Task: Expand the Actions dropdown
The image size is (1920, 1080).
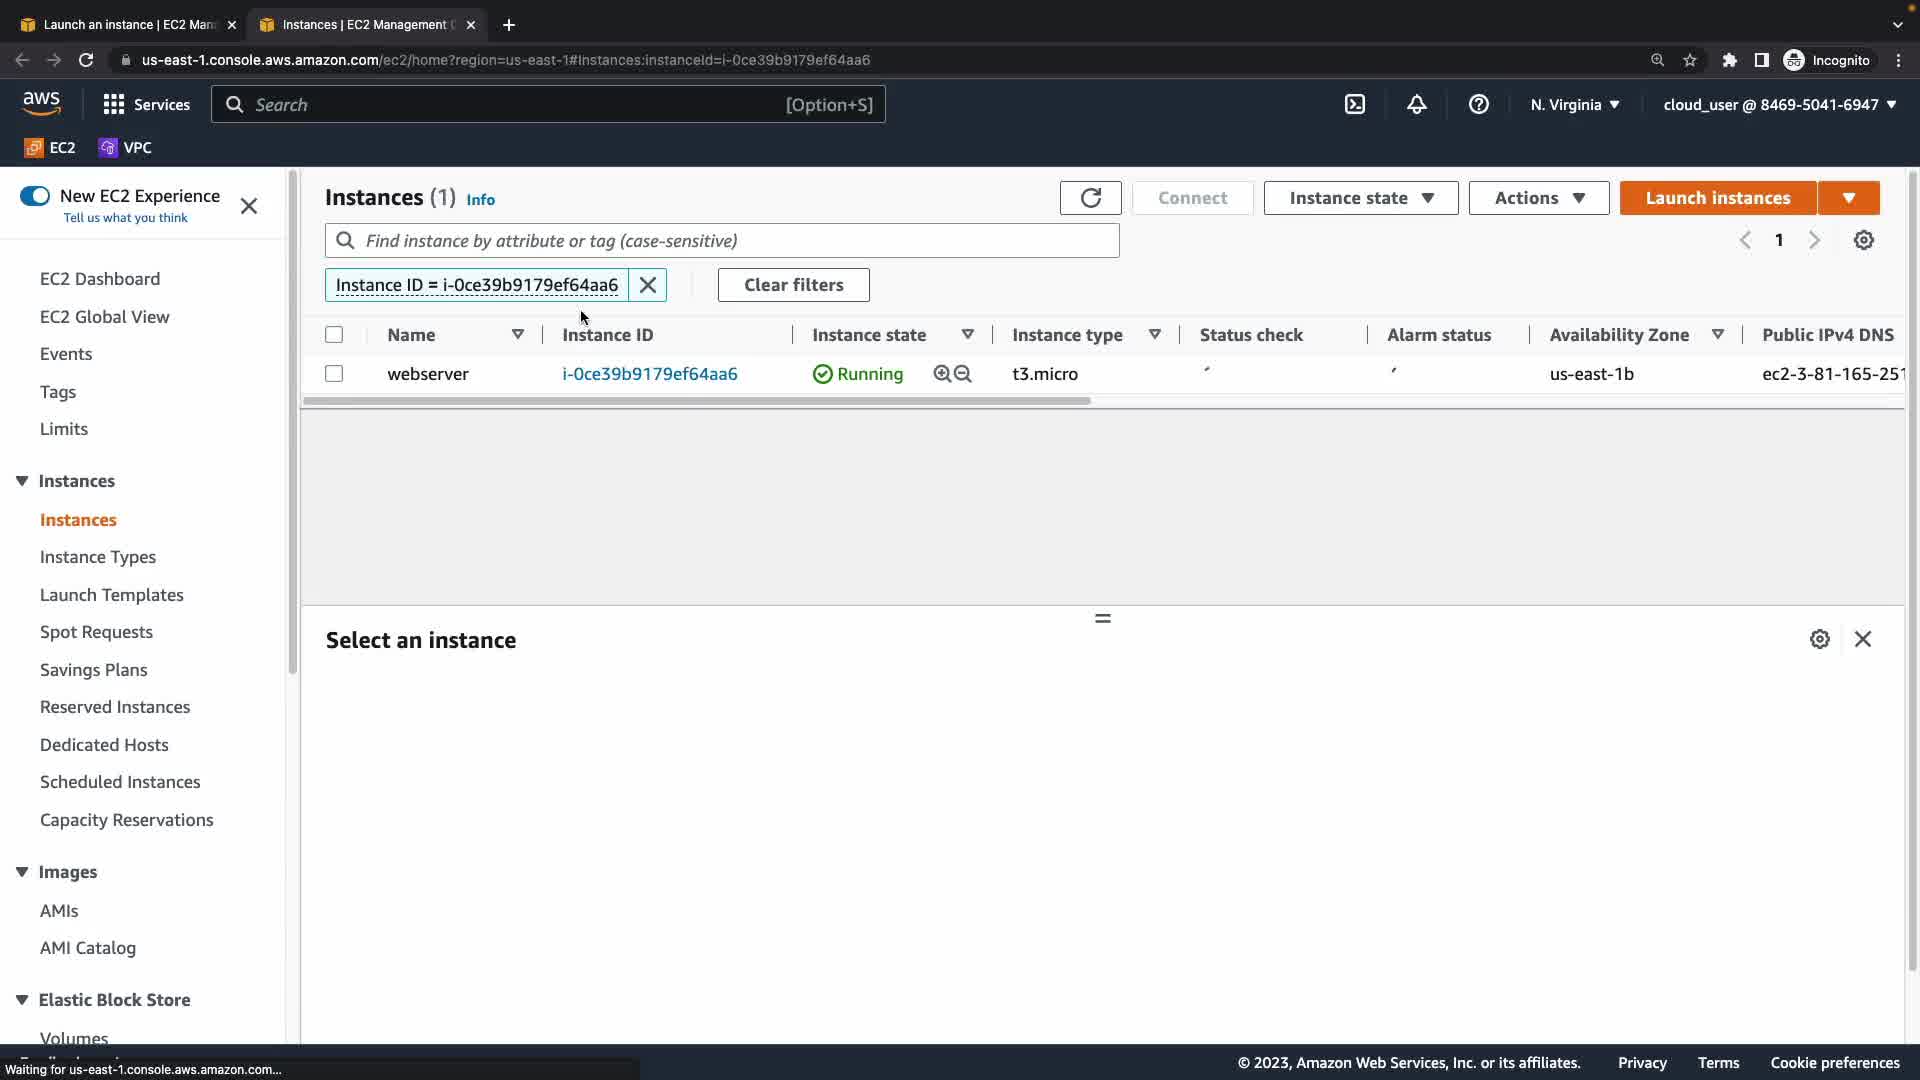Action: (1538, 198)
